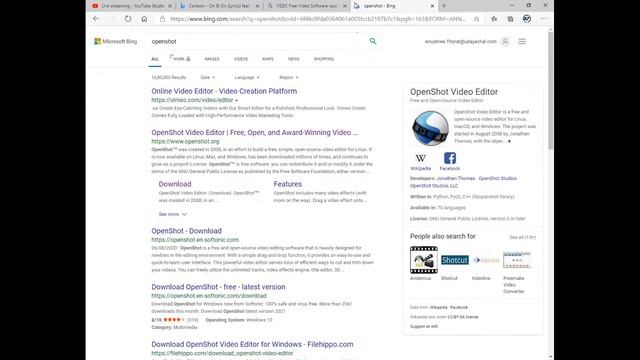
Task: Open the Date filter dropdown
Action: pyautogui.click(x=208, y=78)
